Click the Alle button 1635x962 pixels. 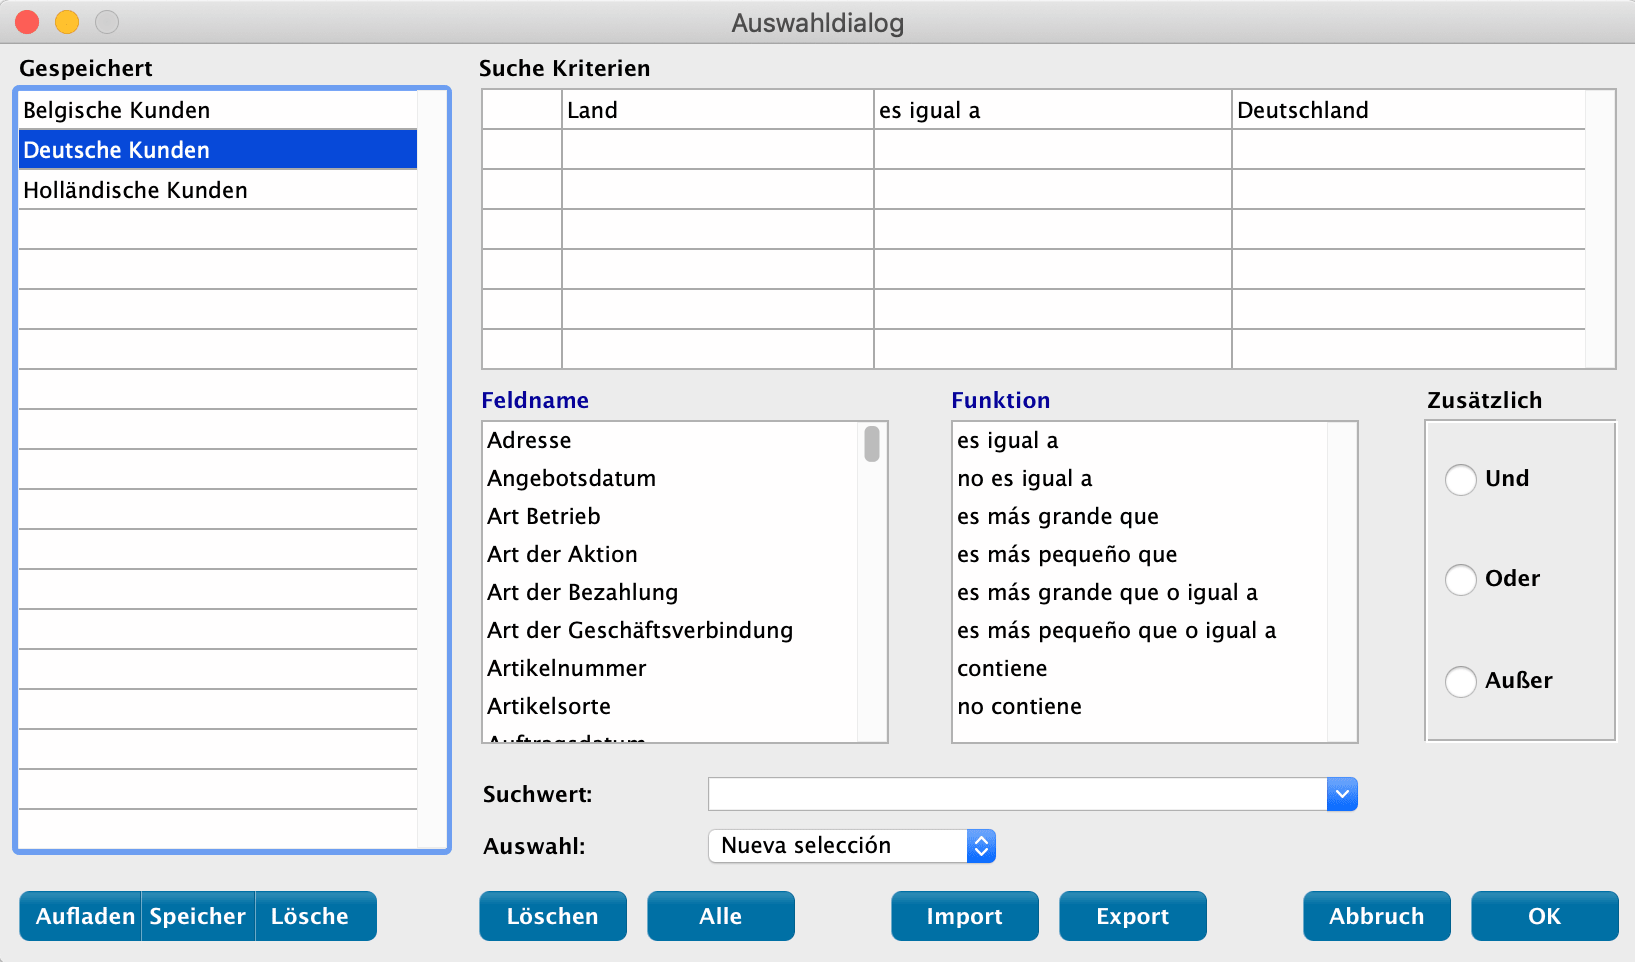[721, 916]
